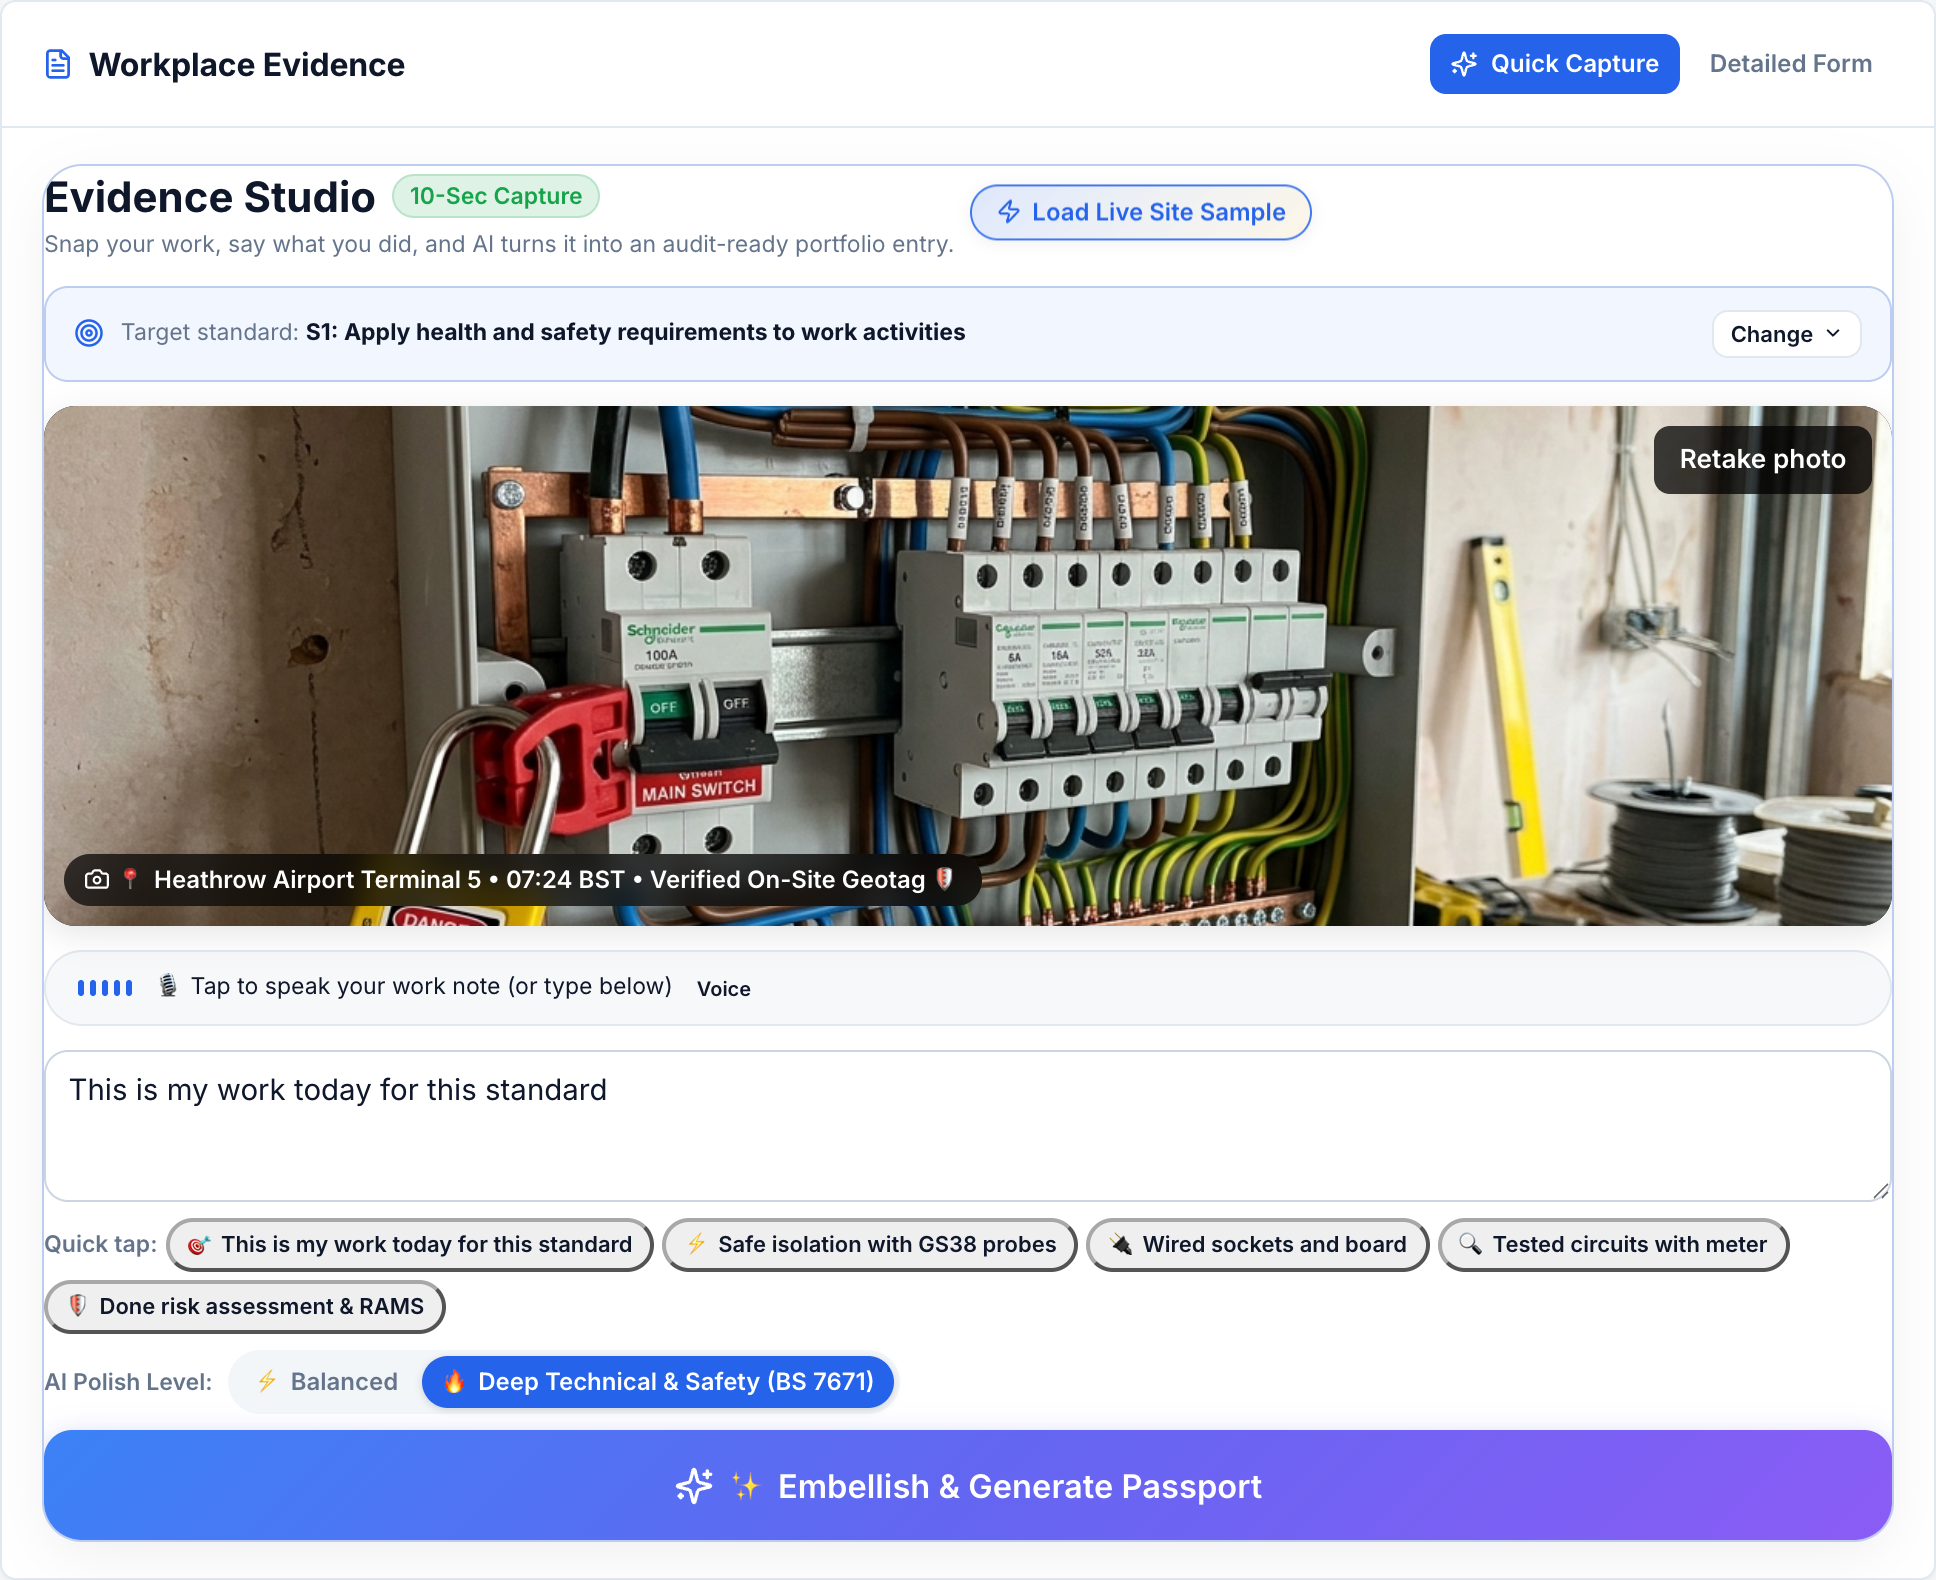
Task: Switch to the Detailed Form tab
Action: coord(1790,64)
